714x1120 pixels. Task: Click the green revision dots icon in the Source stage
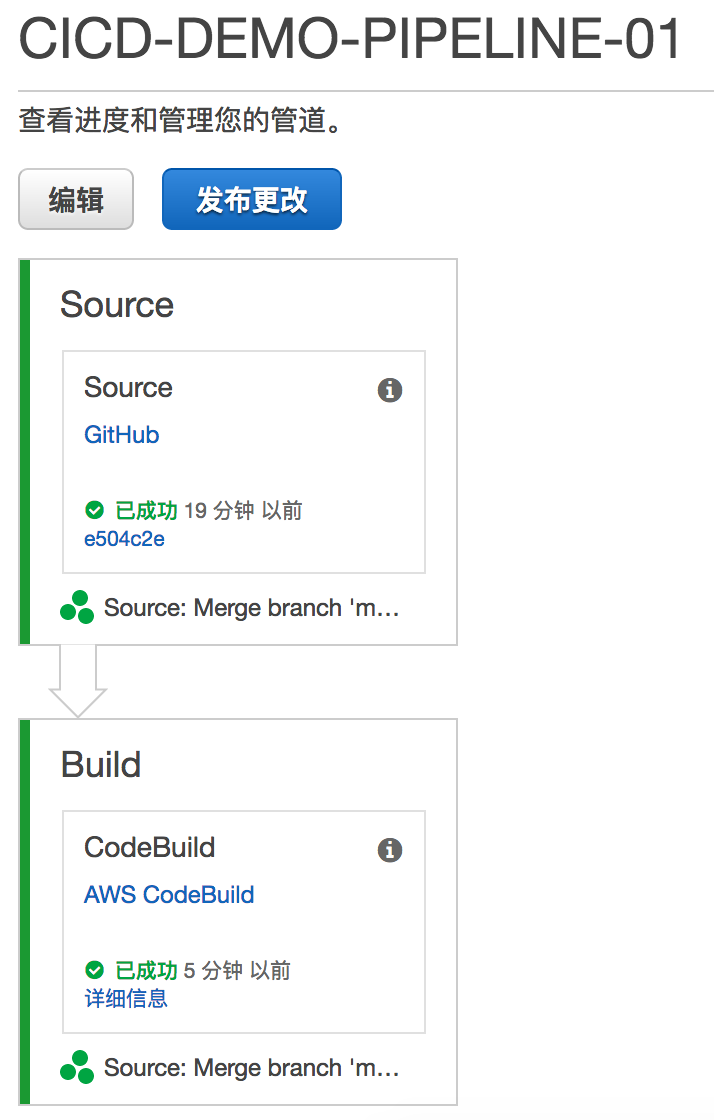(77, 607)
